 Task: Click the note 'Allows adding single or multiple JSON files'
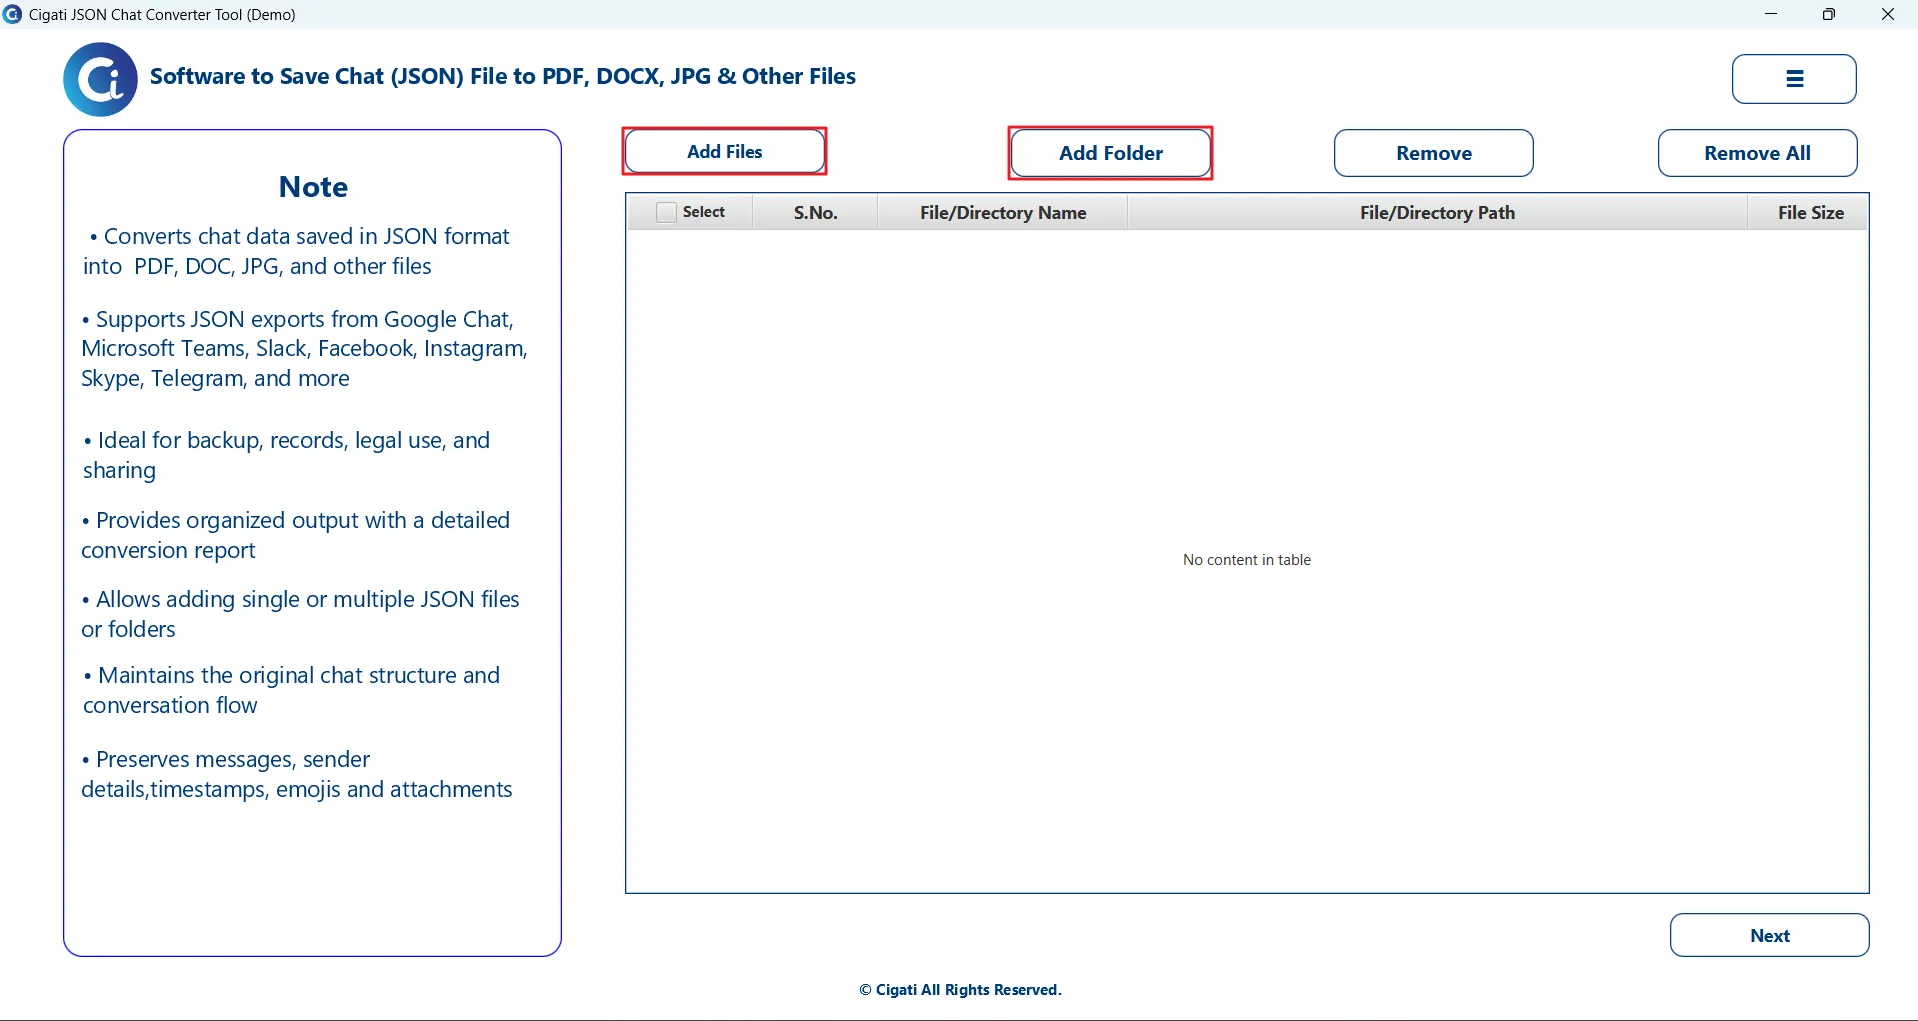(301, 614)
